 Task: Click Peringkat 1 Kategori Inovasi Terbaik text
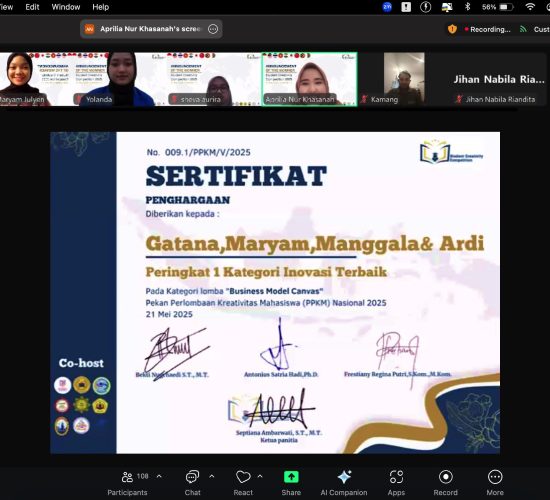[x=266, y=272]
